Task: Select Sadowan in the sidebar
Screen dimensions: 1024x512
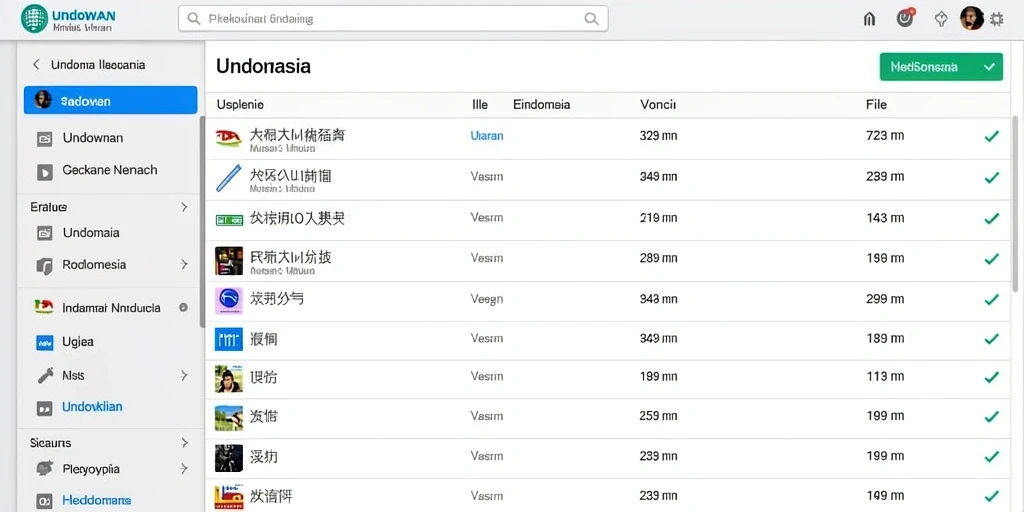Action: [x=110, y=100]
